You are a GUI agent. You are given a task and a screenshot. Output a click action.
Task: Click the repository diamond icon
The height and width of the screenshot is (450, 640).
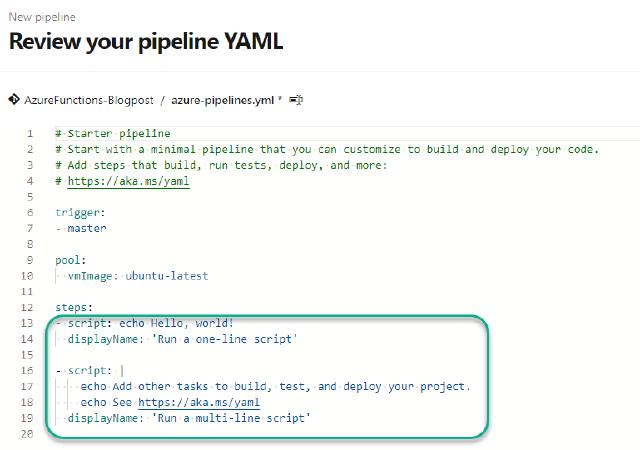[14, 100]
